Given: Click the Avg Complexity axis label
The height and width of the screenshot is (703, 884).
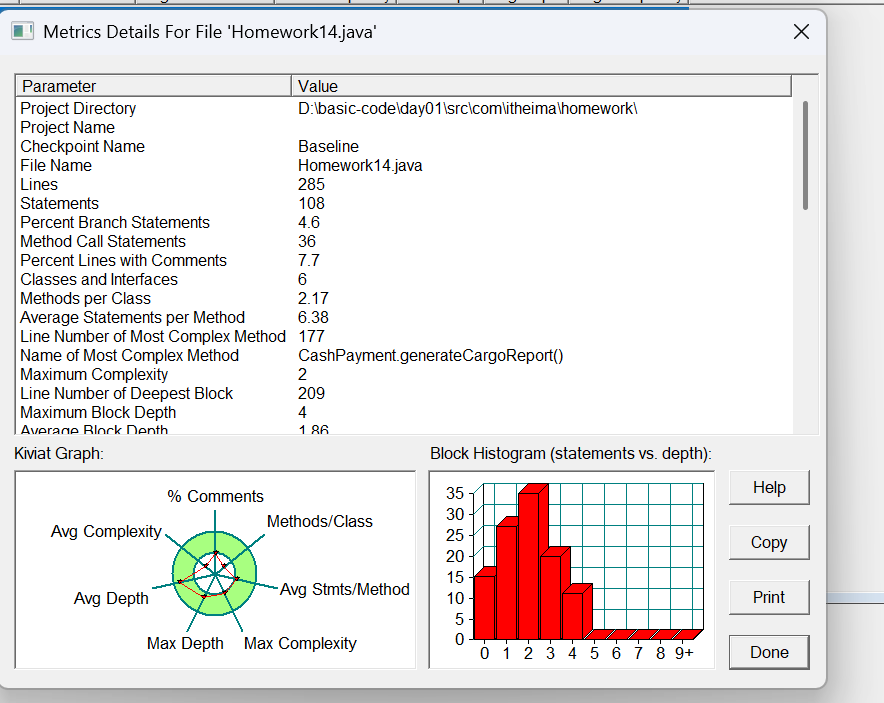Looking at the screenshot, I should (106, 532).
